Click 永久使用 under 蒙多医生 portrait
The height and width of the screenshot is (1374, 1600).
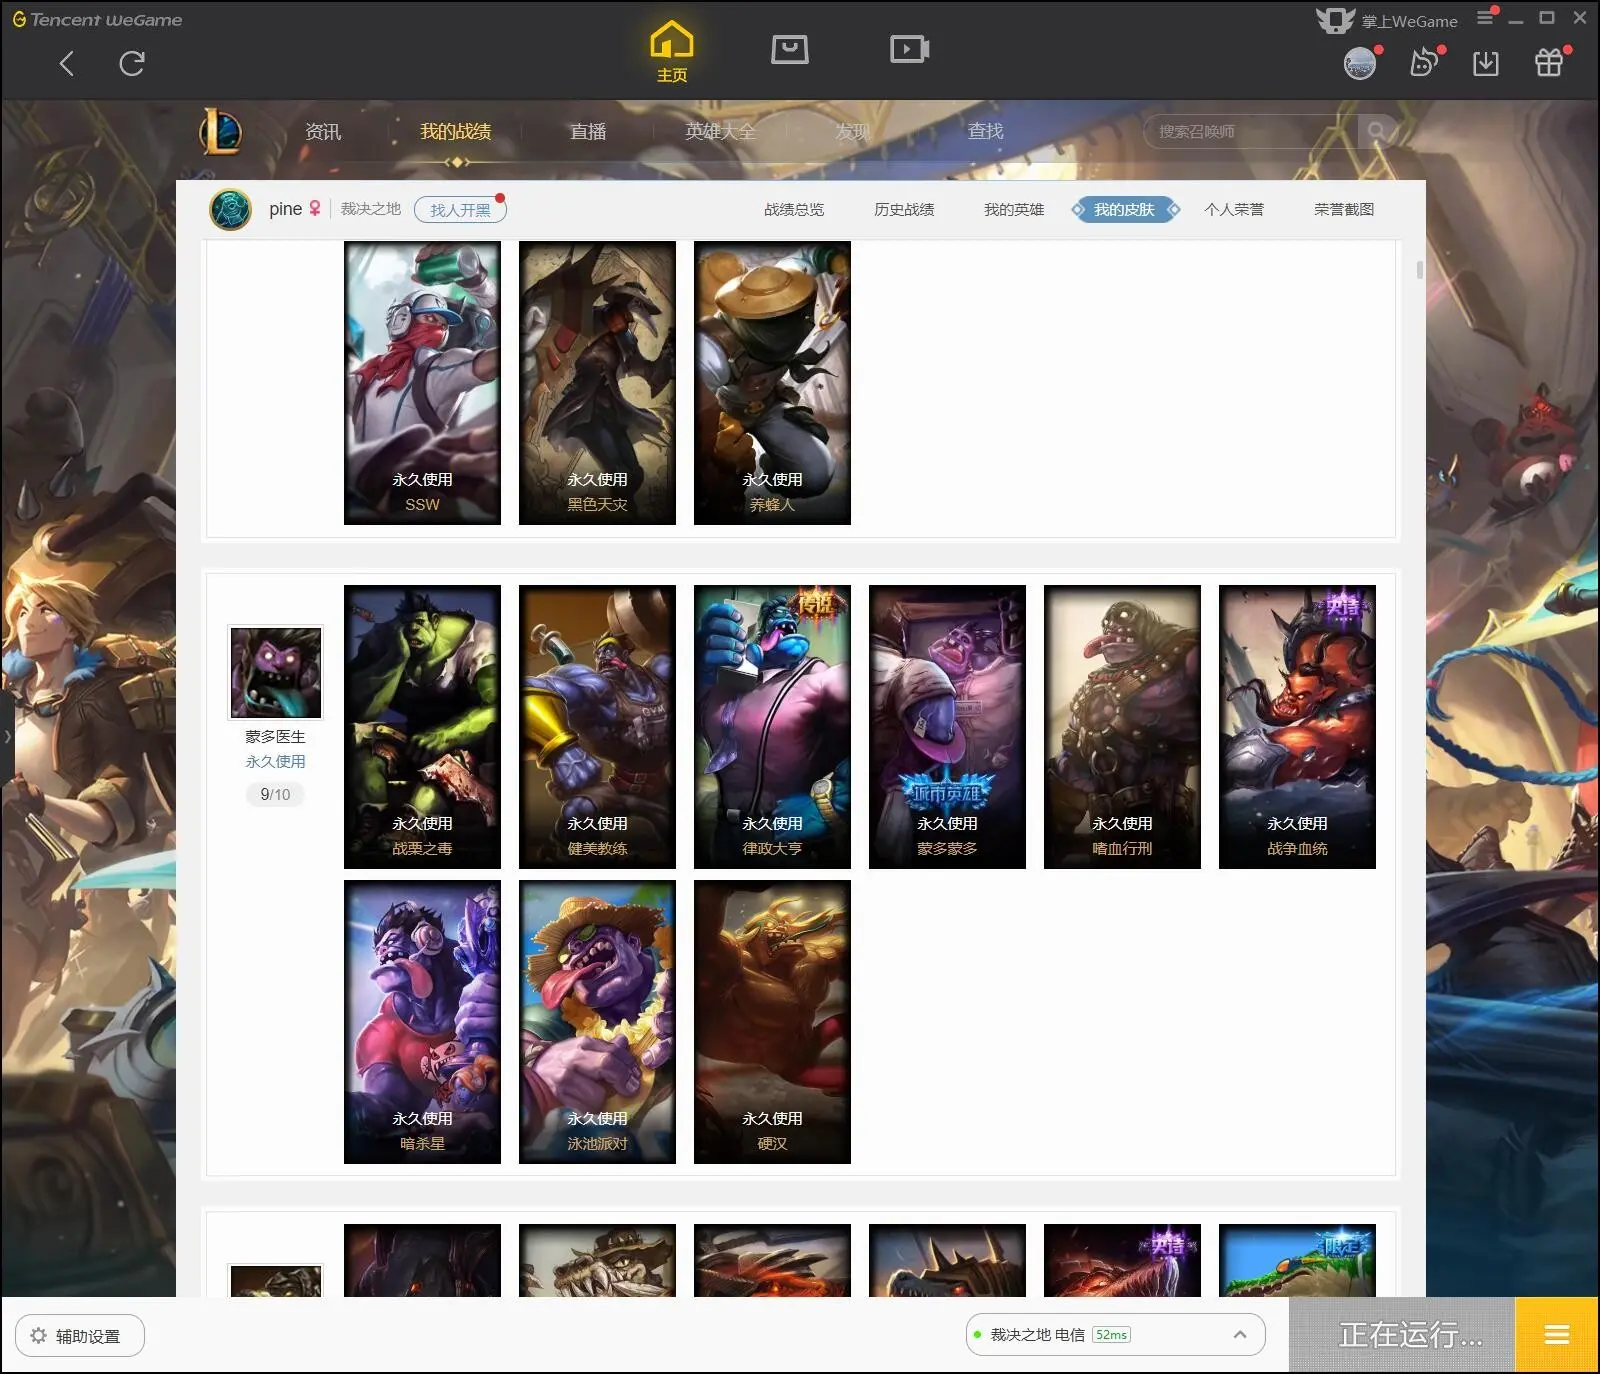275,761
